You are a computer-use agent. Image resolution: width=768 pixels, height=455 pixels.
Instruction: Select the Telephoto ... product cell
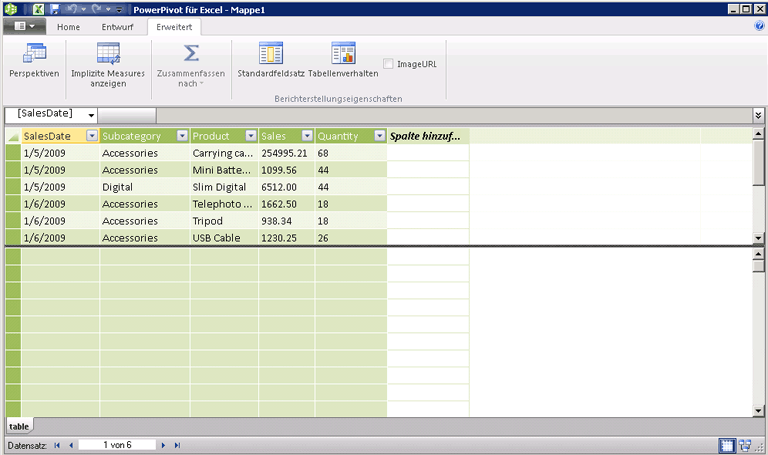tap(224, 204)
